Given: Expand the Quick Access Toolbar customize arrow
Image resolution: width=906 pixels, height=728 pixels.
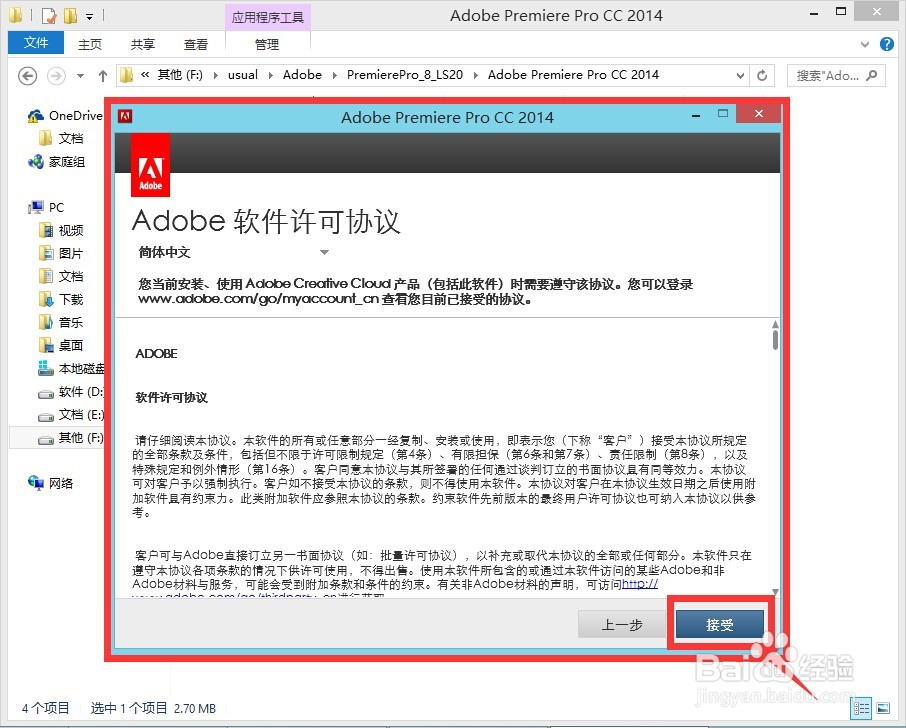Looking at the screenshot, I should [89, 14].
